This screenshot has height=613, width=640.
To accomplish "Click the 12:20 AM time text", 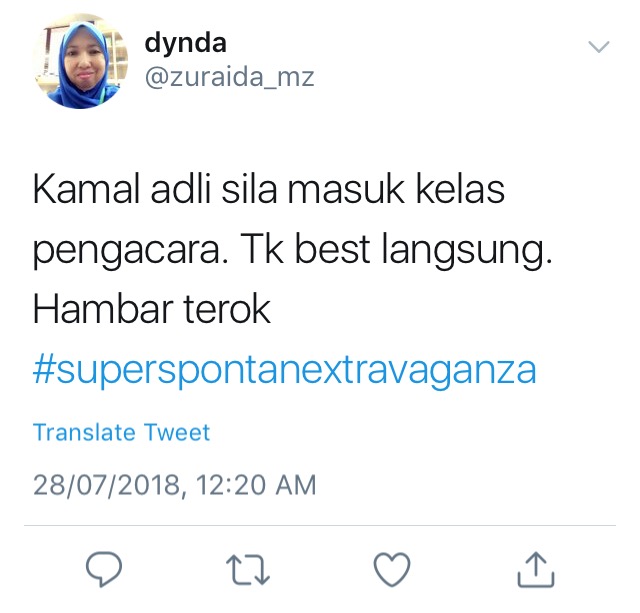I will [256, 485].
